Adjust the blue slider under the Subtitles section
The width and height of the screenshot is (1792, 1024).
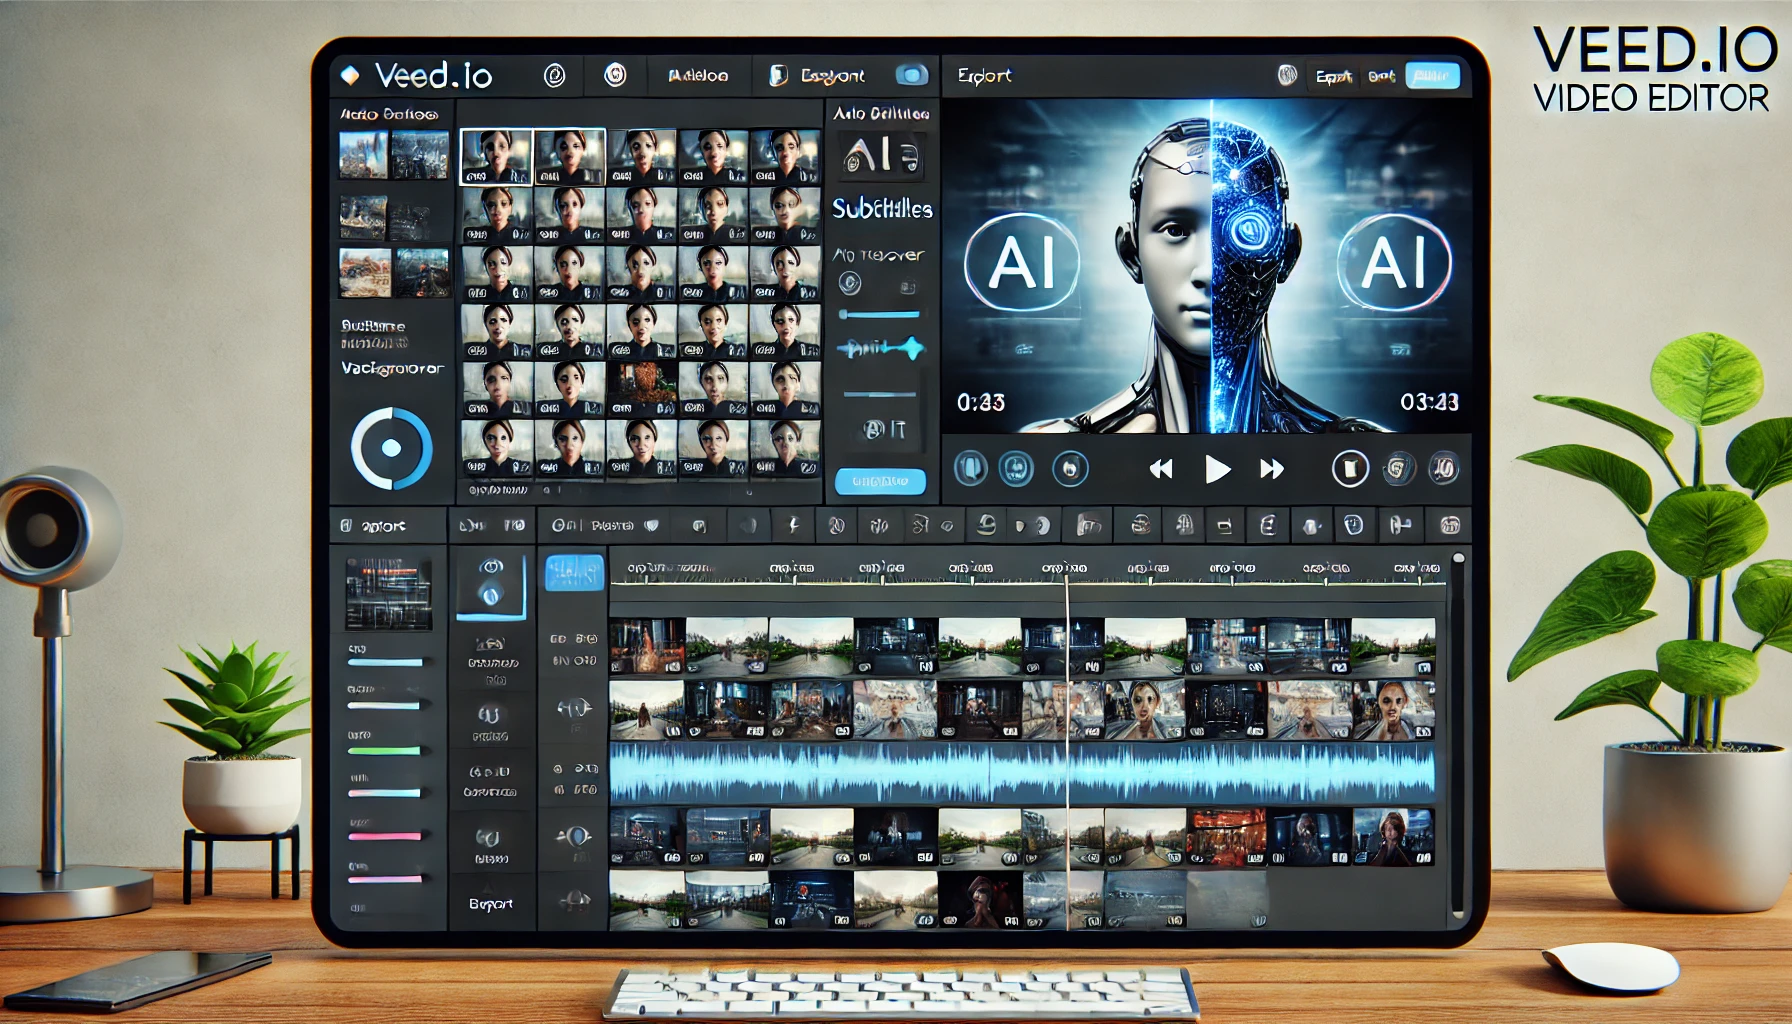coord(879,315)
